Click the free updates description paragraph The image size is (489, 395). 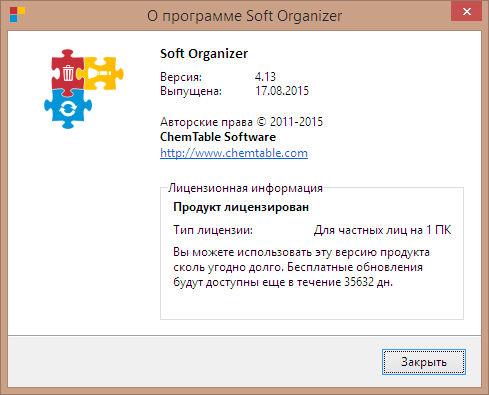301,267
